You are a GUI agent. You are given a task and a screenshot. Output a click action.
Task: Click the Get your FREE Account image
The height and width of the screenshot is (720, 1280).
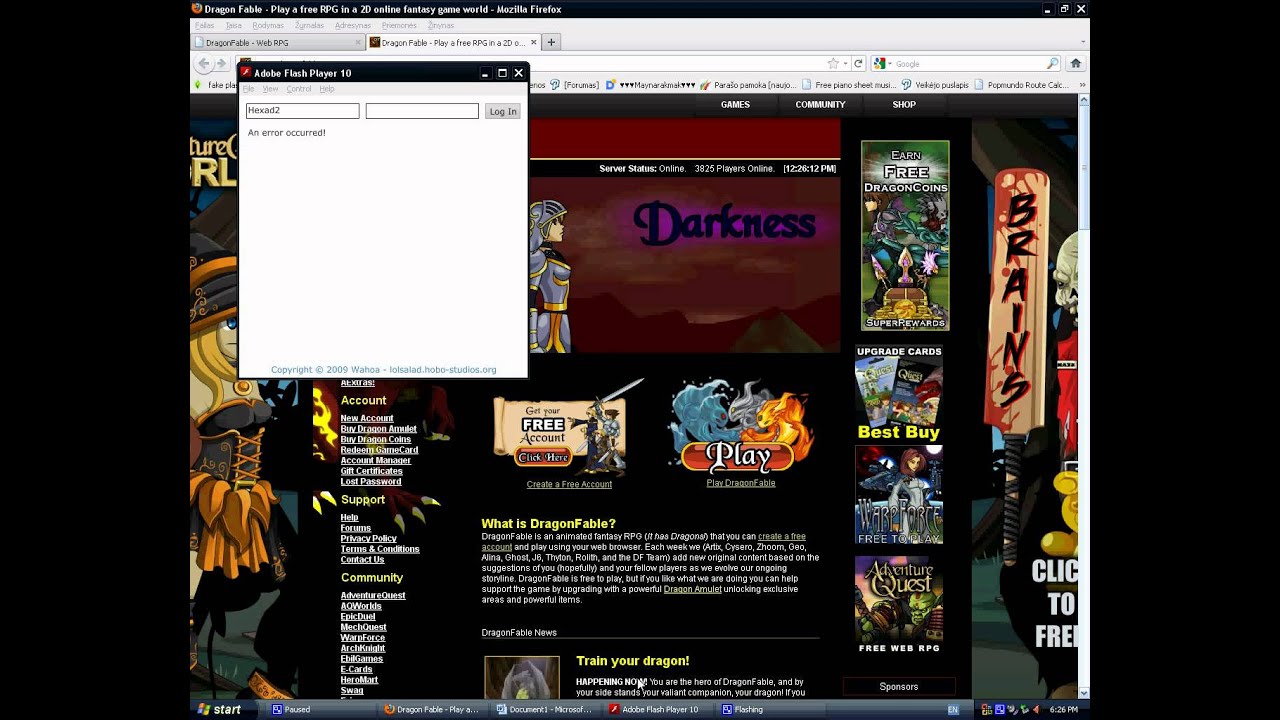pyautogui.click(x=567, y=430)
